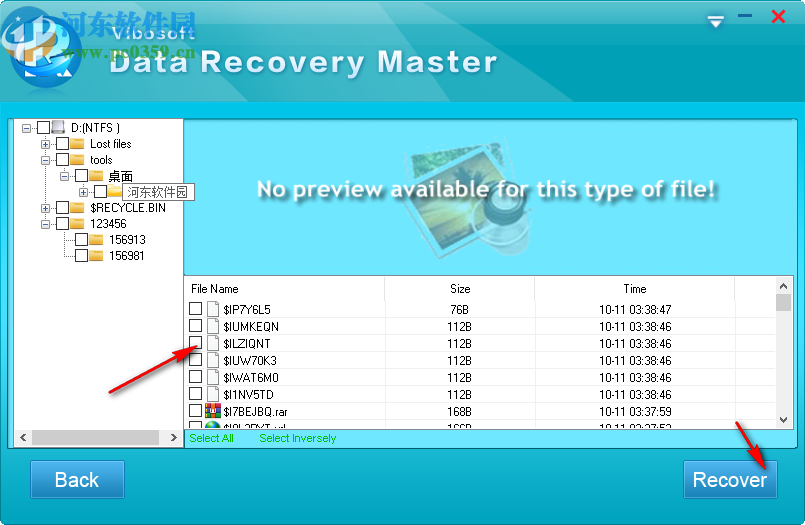Image resolution: width=805 pixels, height=525 pixels.
Task: Tick the checkbox for file $I1NV5TD
Action: coord(195,394)
